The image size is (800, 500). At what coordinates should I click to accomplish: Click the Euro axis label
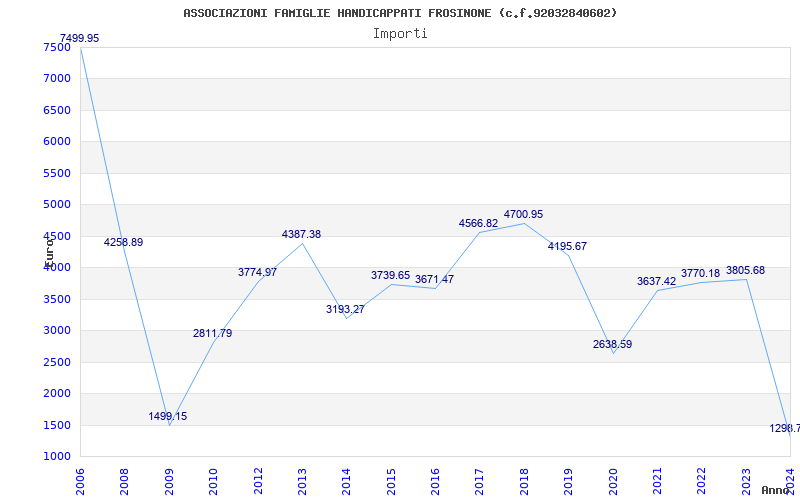tap(49, 252)
